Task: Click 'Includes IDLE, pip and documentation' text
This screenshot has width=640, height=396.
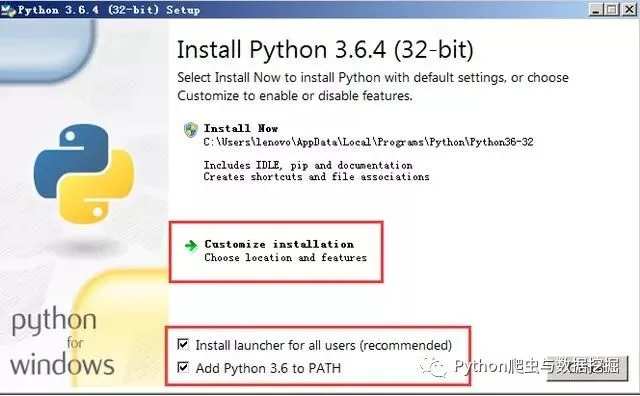Action: pos(308,165)
